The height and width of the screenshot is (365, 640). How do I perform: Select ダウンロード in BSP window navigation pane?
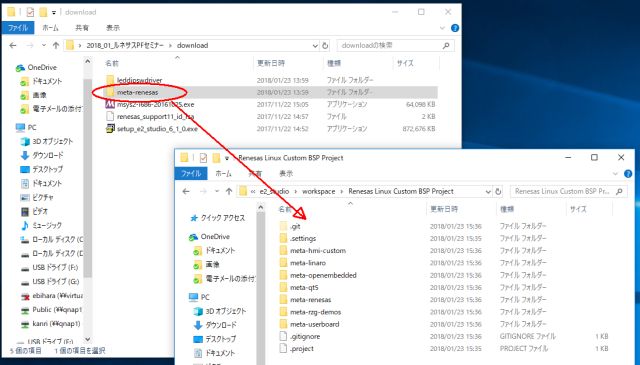click(221, 325)
